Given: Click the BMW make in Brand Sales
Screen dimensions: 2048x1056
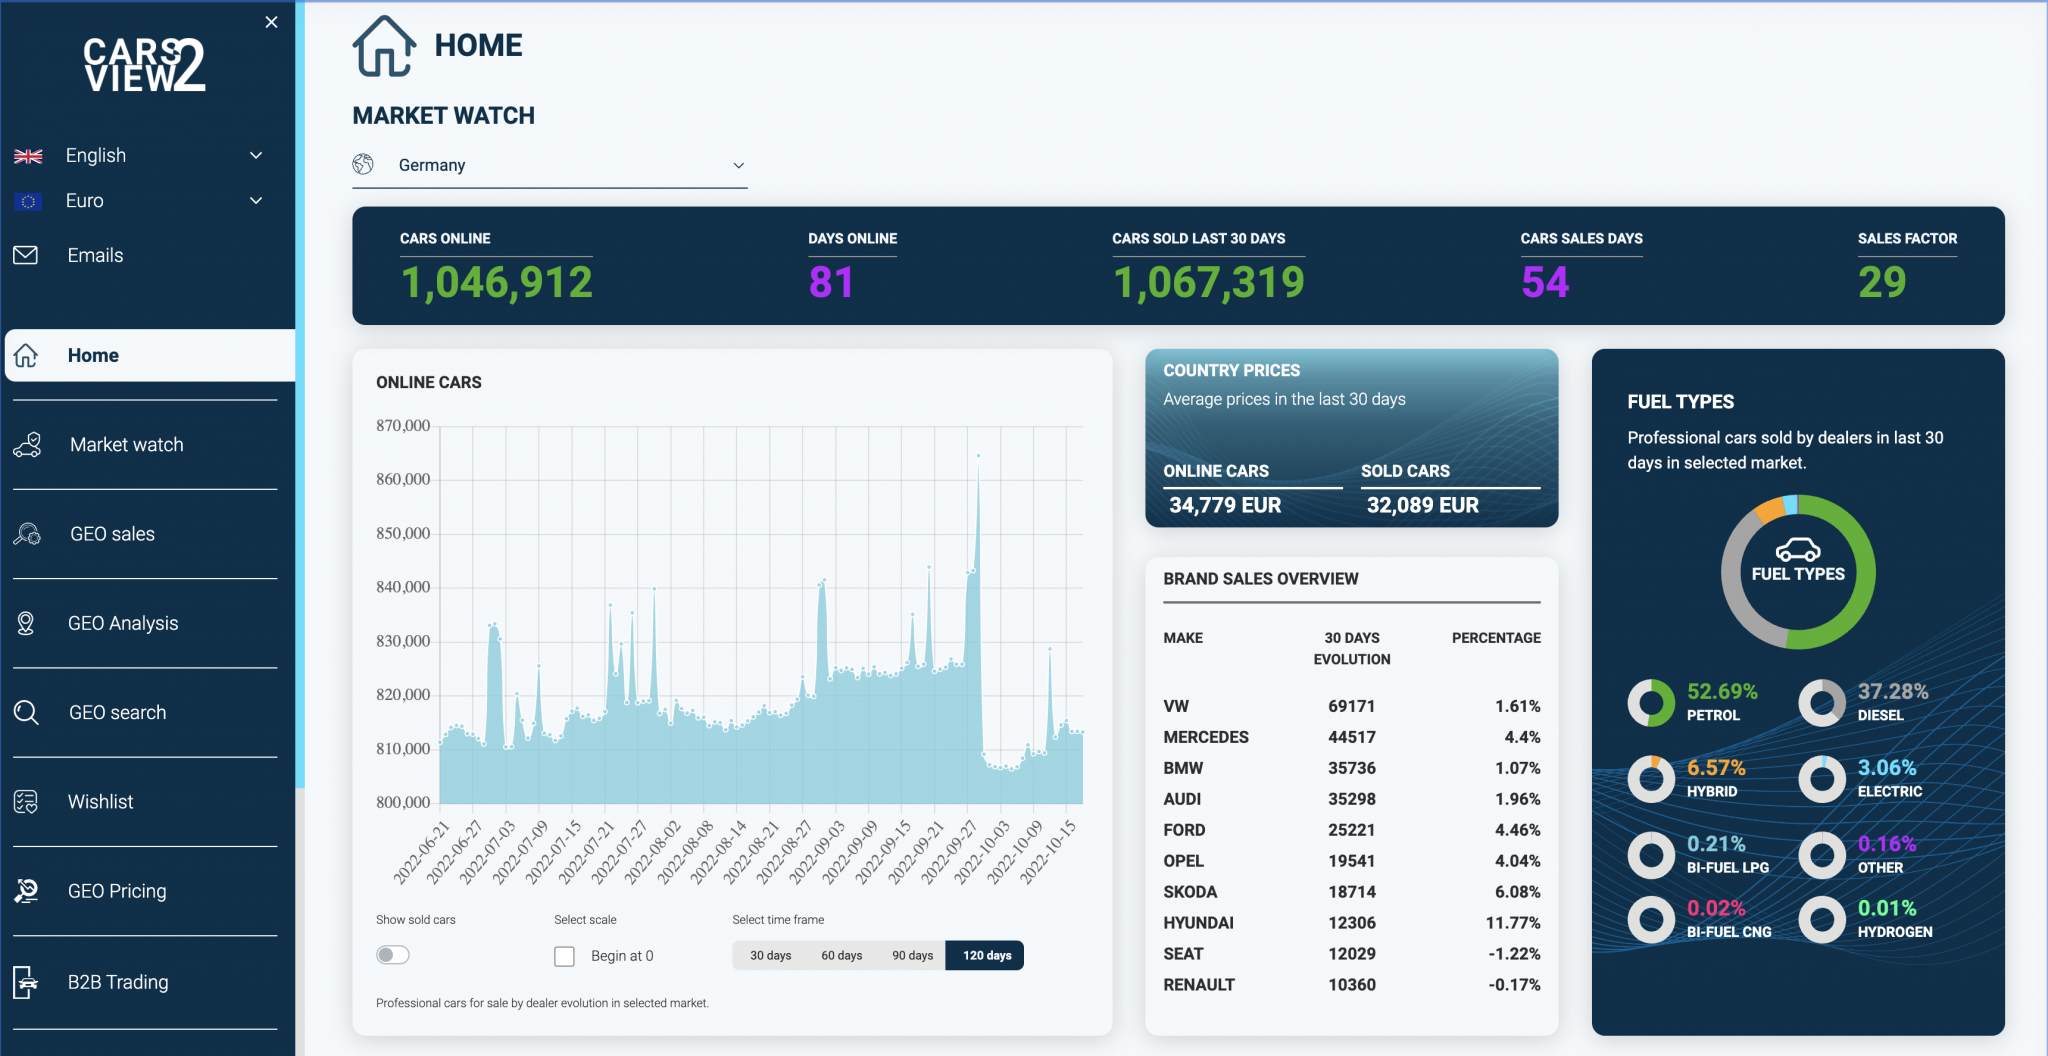Looking at the screenshot, I should [1183, 768].
